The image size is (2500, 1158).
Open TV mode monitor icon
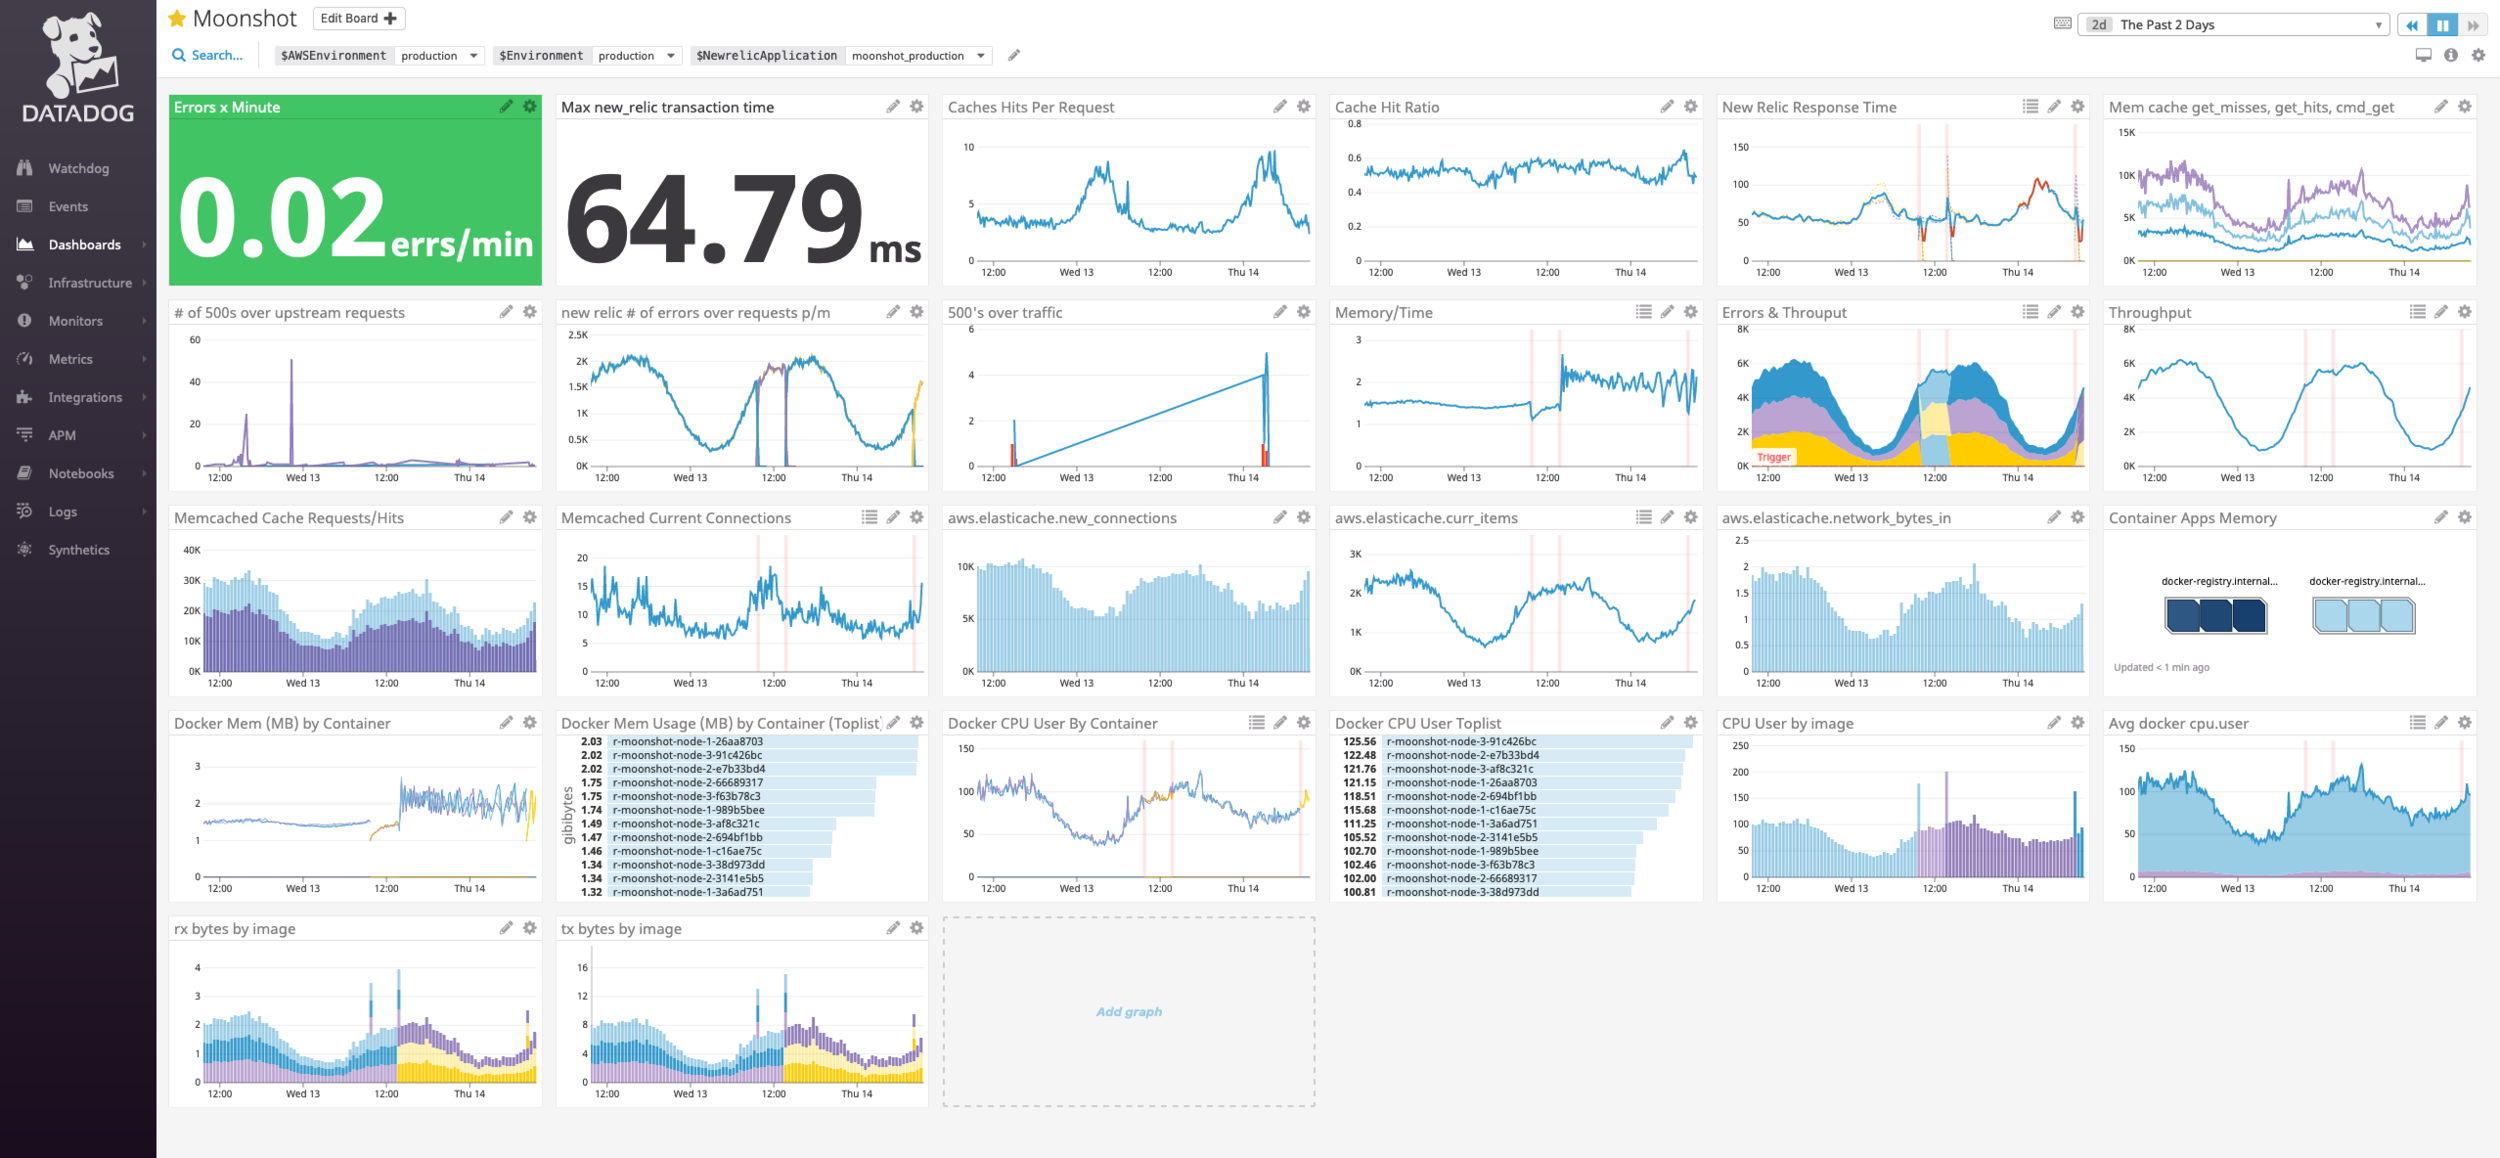(2423, 56)
